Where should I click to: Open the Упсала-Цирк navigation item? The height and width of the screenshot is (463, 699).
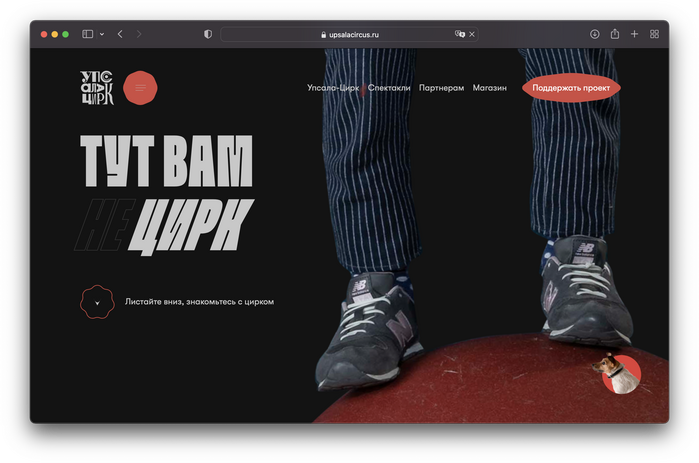click(333, 88)
